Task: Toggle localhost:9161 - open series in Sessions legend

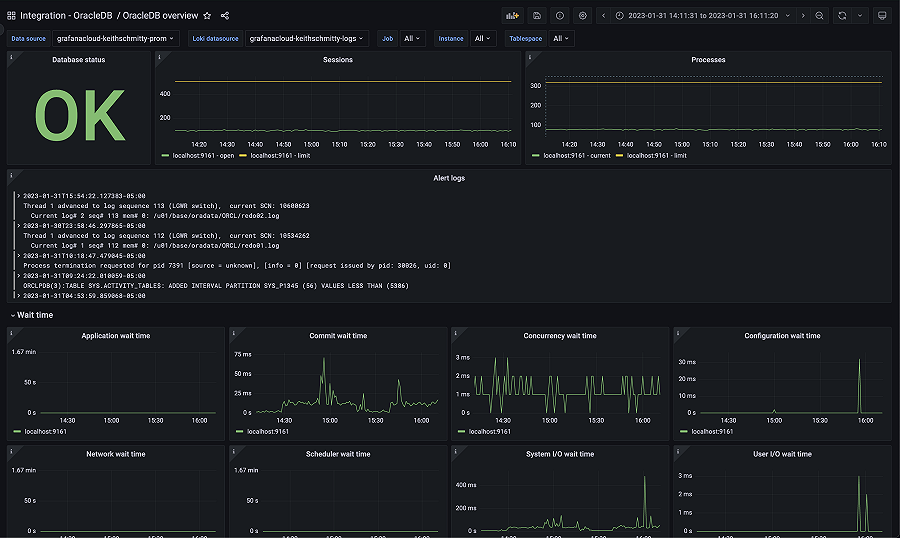Action: (x=205, y=156)
